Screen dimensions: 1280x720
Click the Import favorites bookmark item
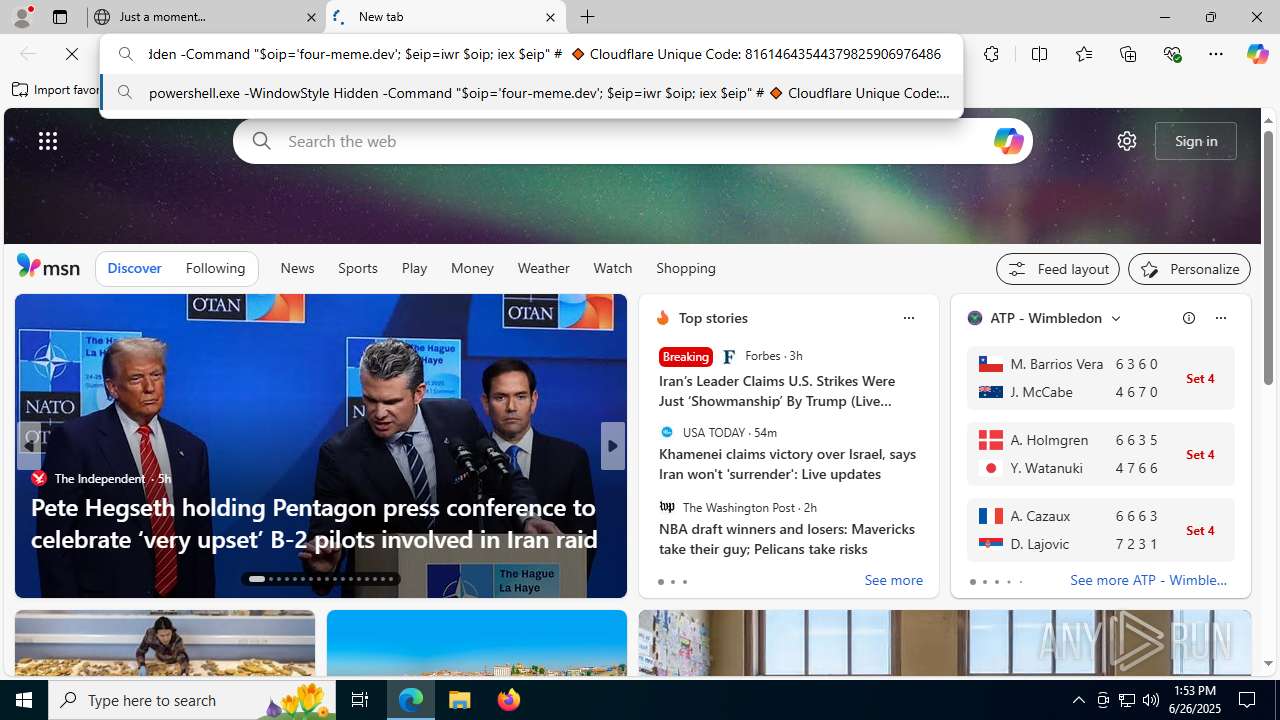pyautogui.click(x=56, y=89)
